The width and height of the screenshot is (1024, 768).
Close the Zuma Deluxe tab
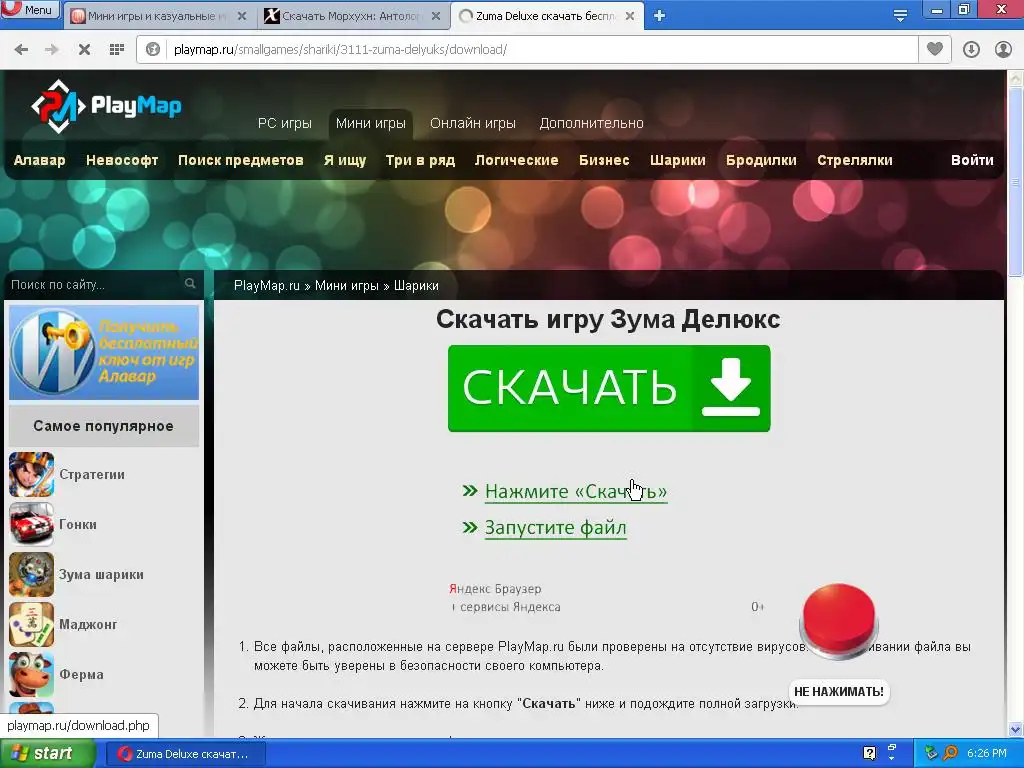pyautogui.click(x=630, y=16)
